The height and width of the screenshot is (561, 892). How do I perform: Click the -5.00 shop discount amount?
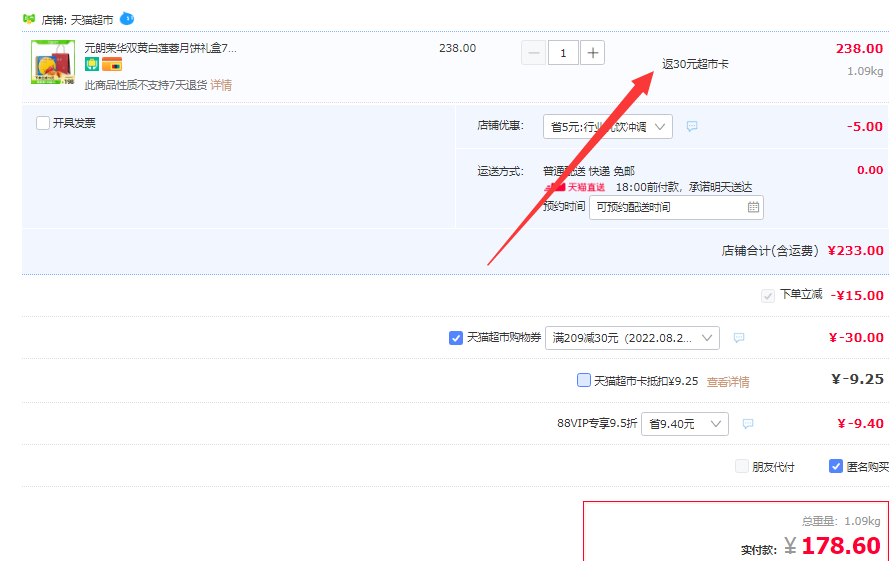[865, 127]
